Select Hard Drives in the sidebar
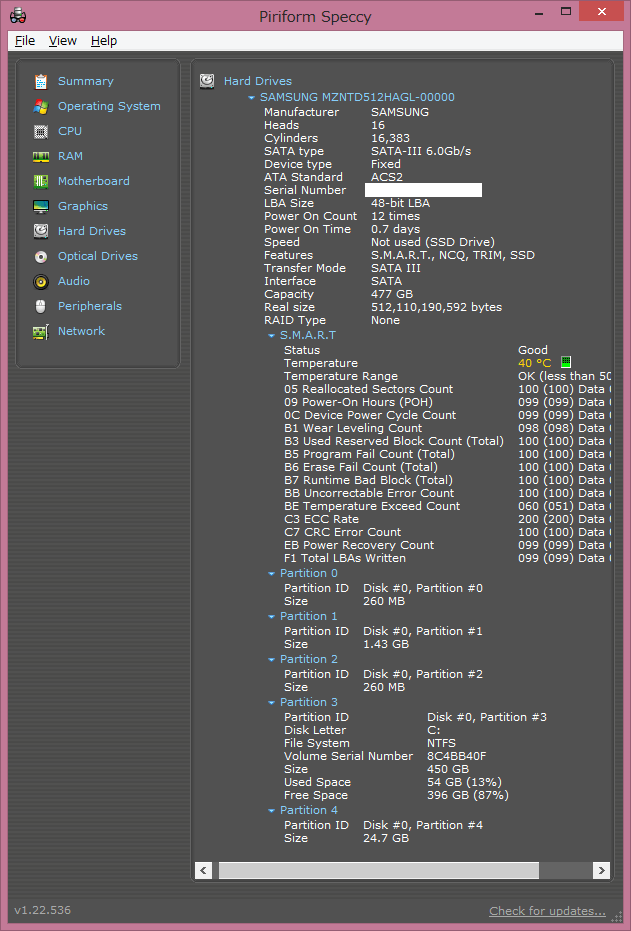 pyautogui.click(x=92, y=231)
